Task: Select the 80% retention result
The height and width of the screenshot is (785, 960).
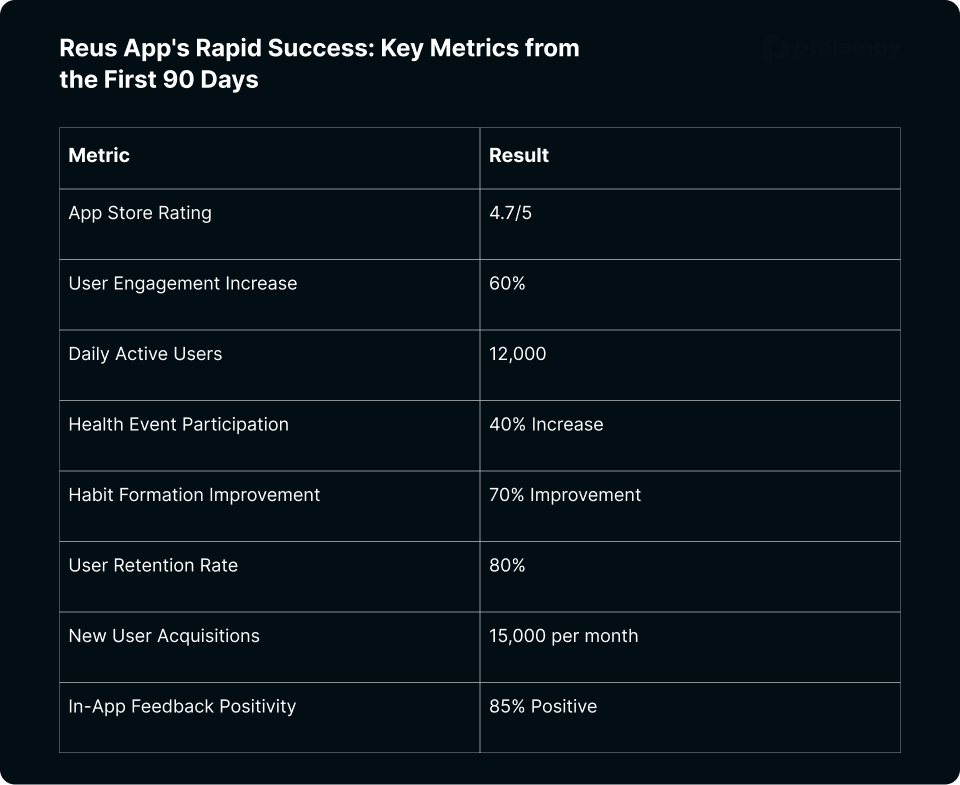Action: coord(507,565)
